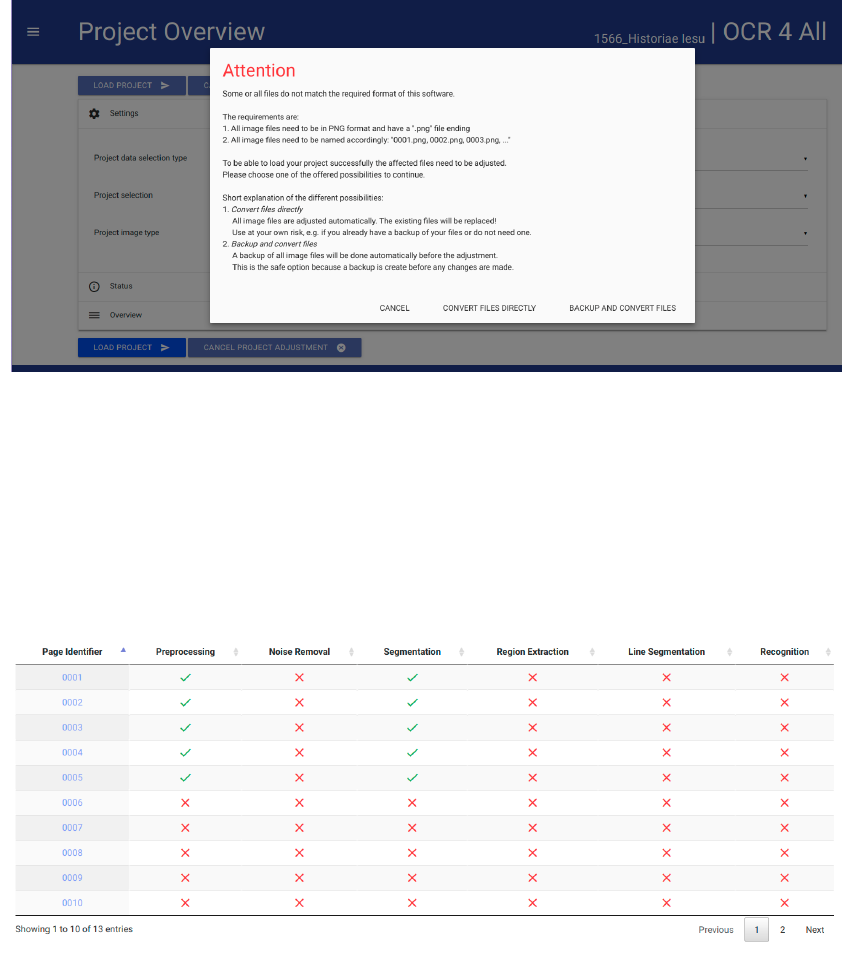Open page 0010 link
Viewport: 850px width, 957px height.
72,903
